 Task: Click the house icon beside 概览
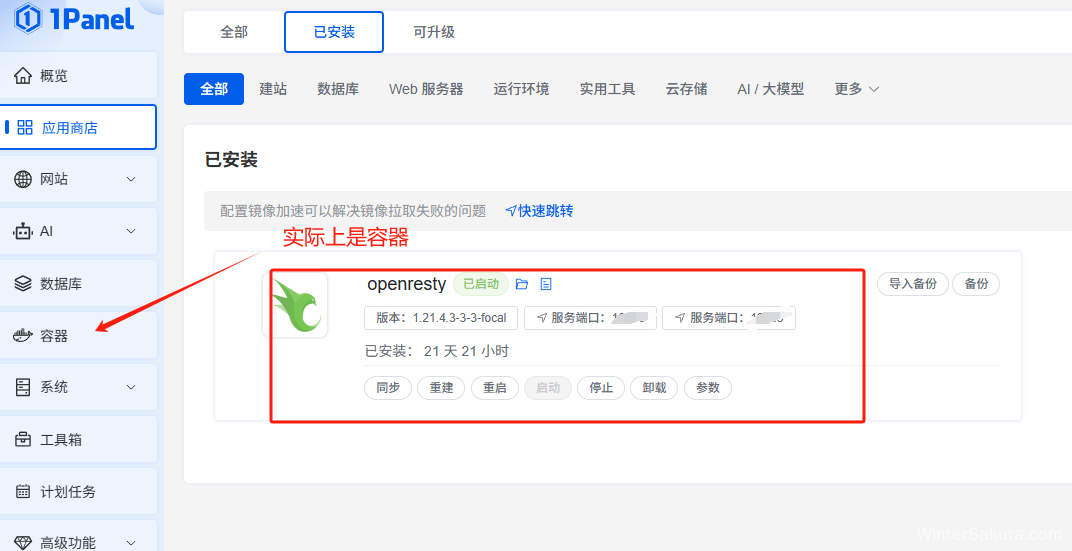point(23,75)
